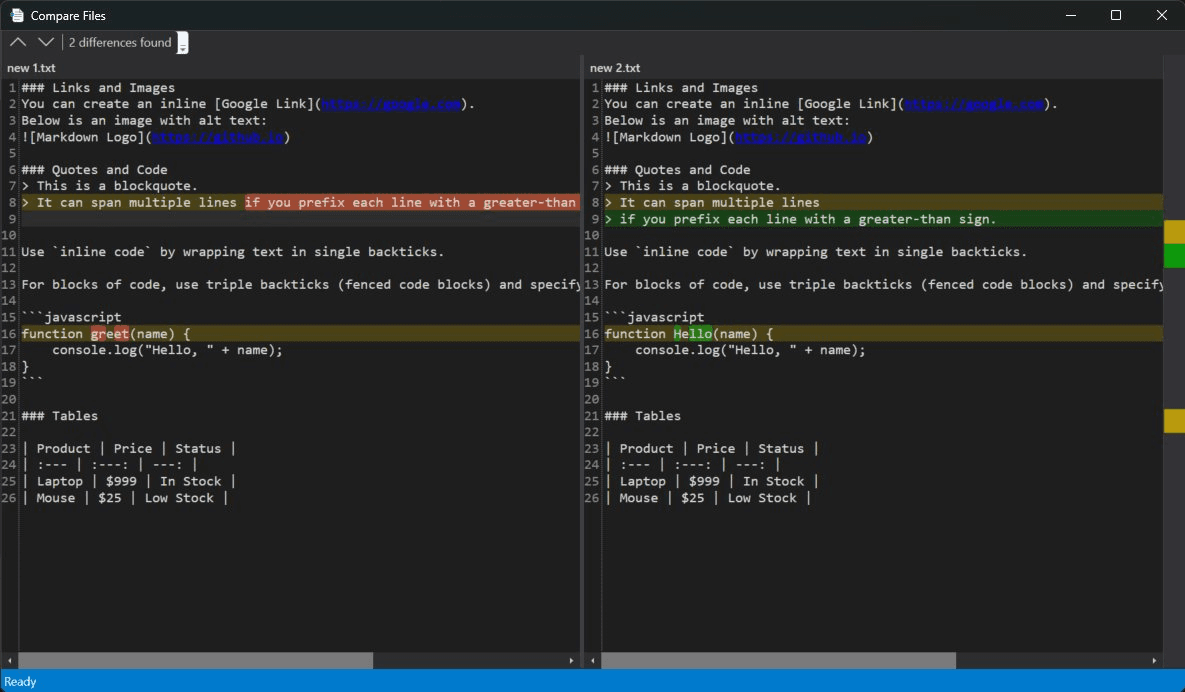Click the '2 differences found' label
The image size is (1185, 692).
(119, 42)
